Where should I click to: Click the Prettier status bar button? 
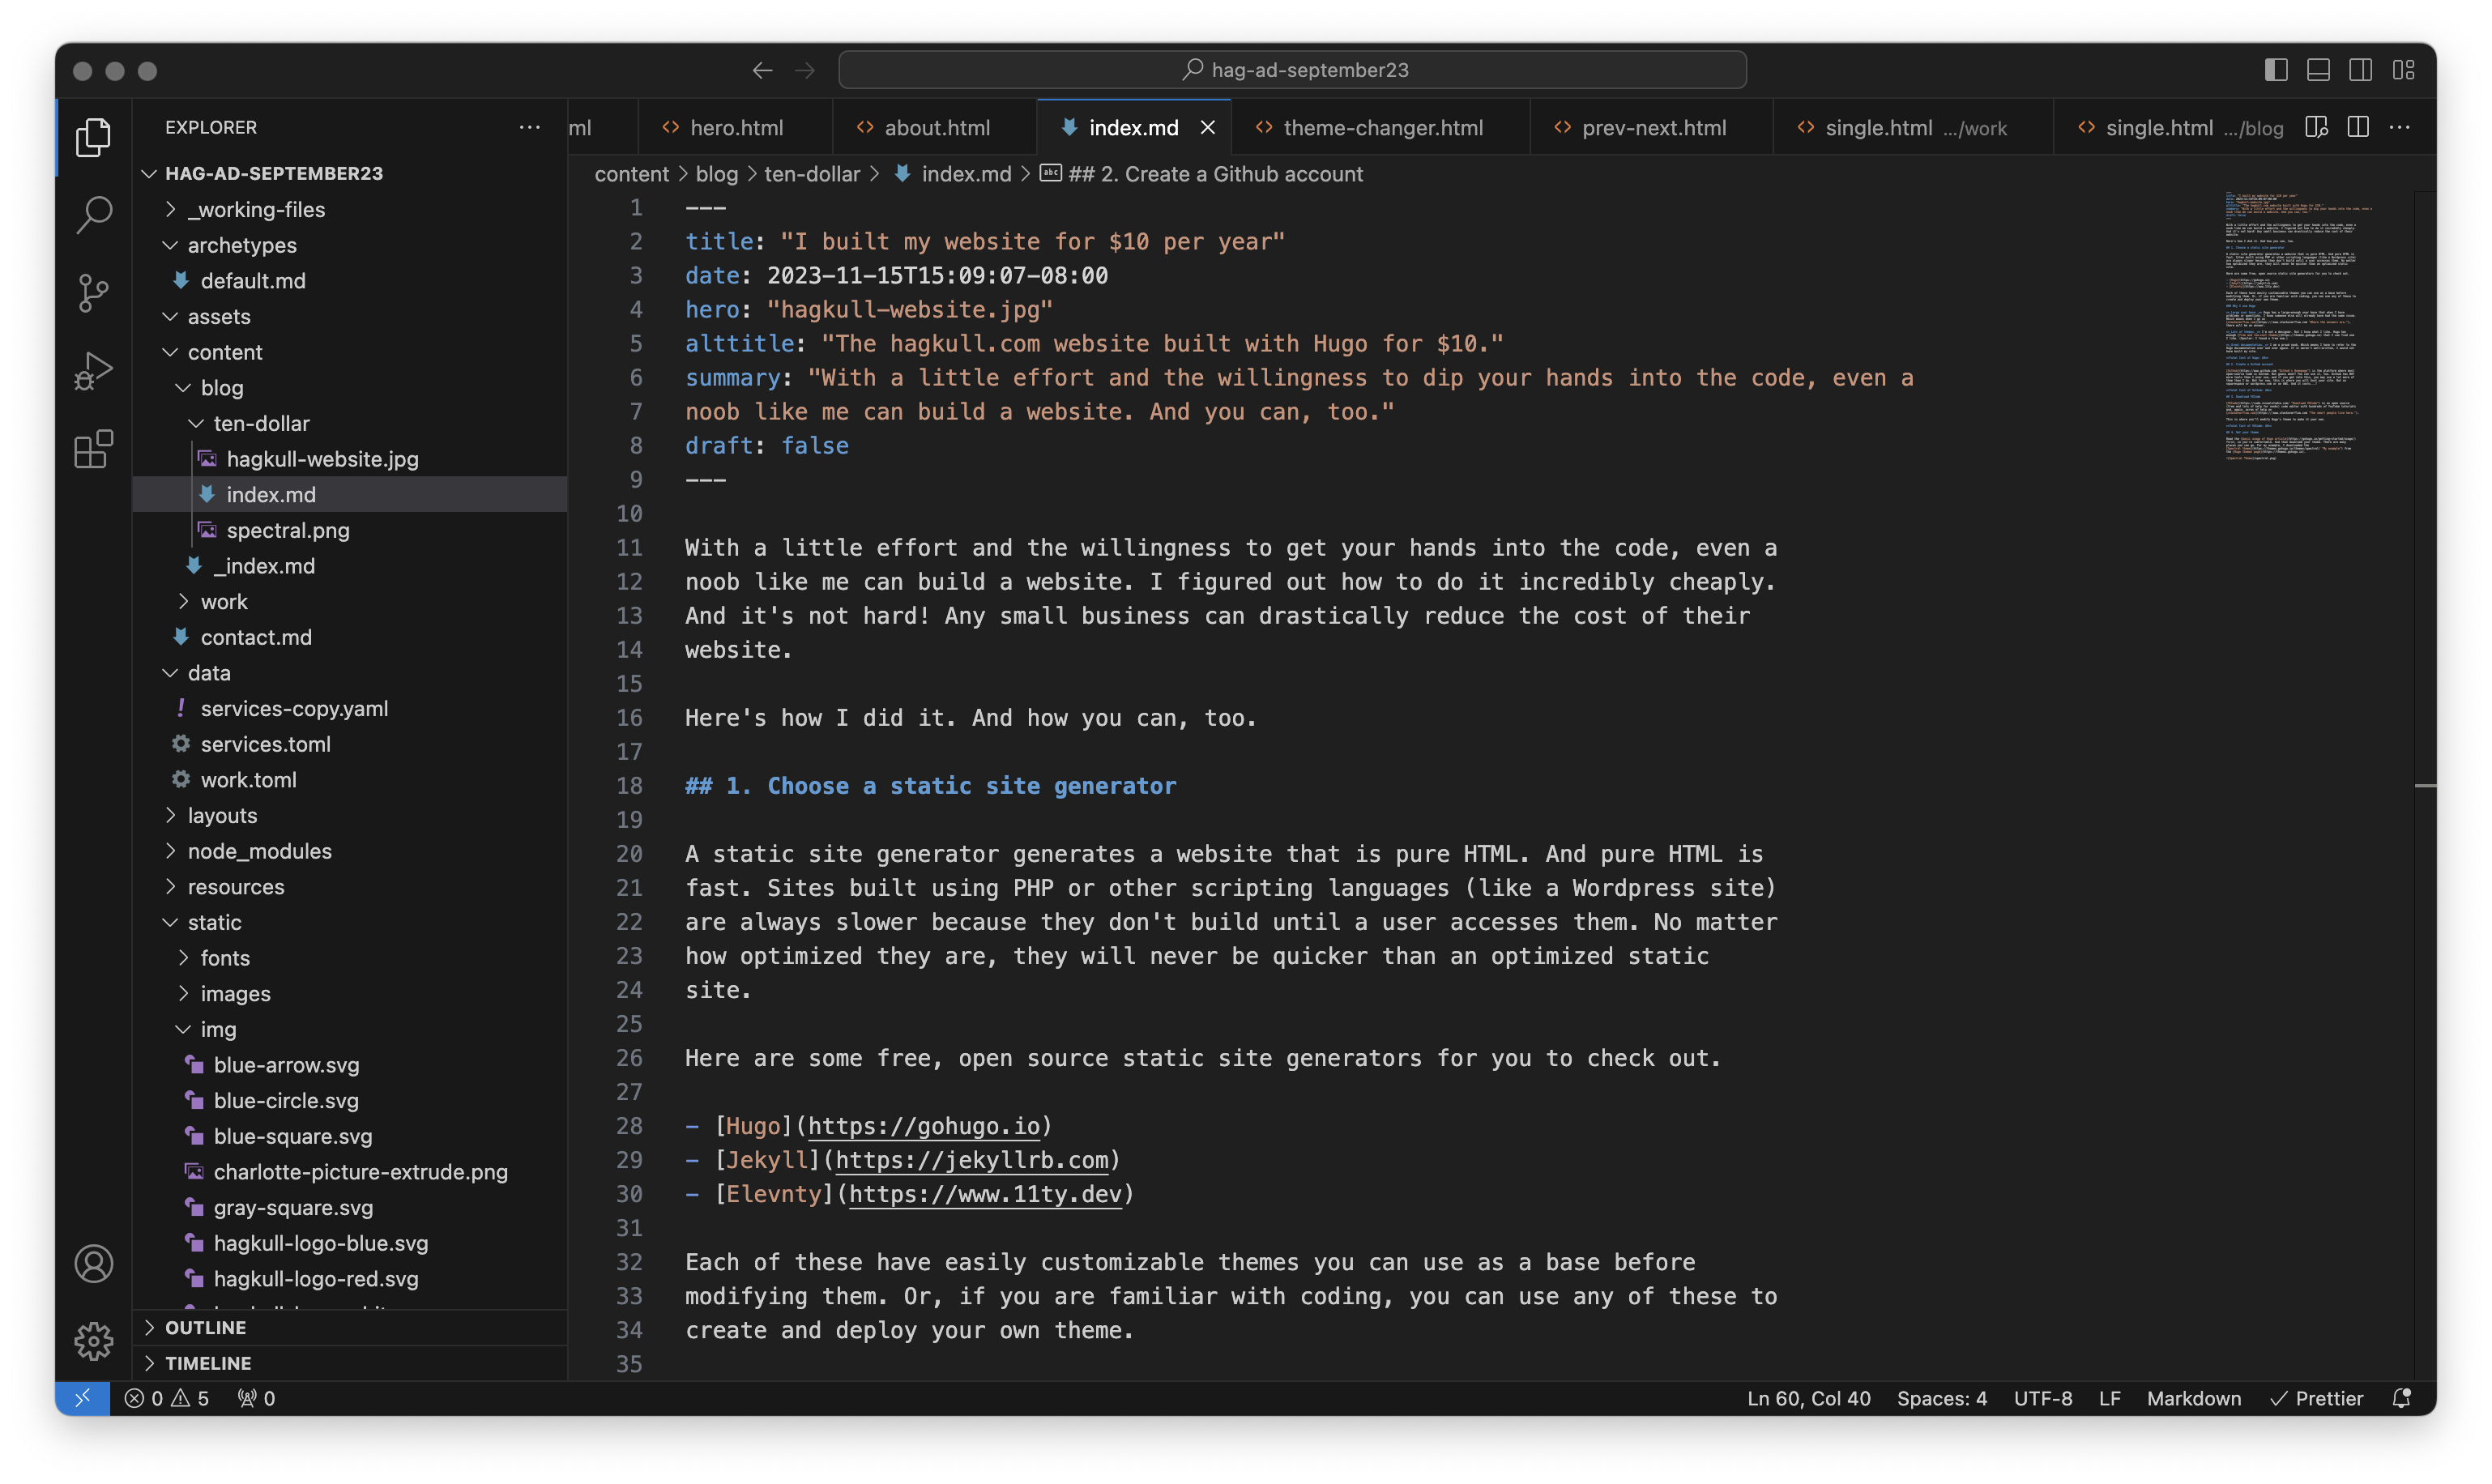[2317, 1398]
